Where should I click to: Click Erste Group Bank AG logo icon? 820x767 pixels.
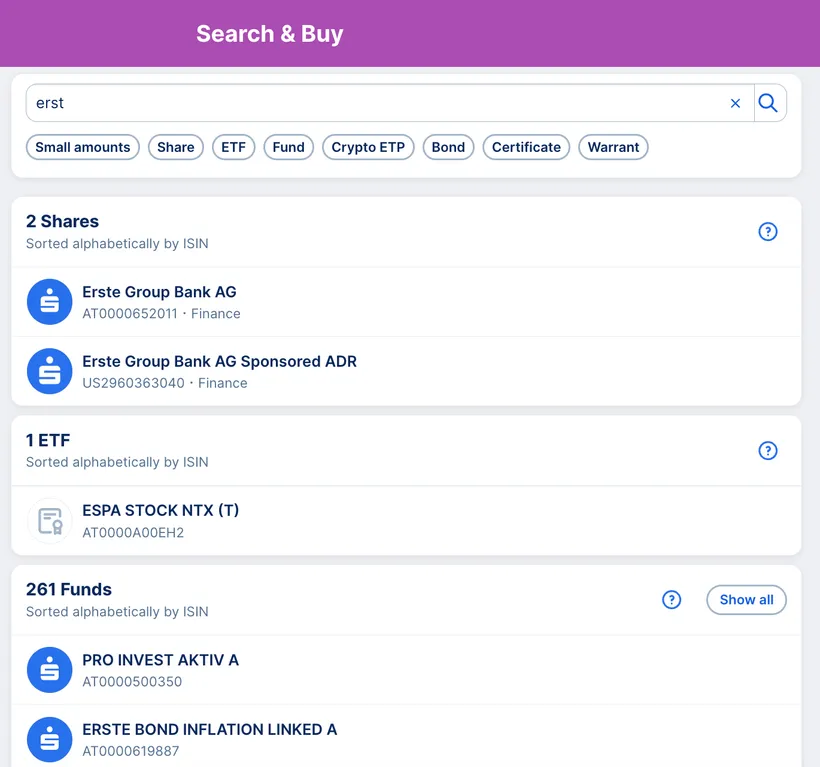(50, 302)
